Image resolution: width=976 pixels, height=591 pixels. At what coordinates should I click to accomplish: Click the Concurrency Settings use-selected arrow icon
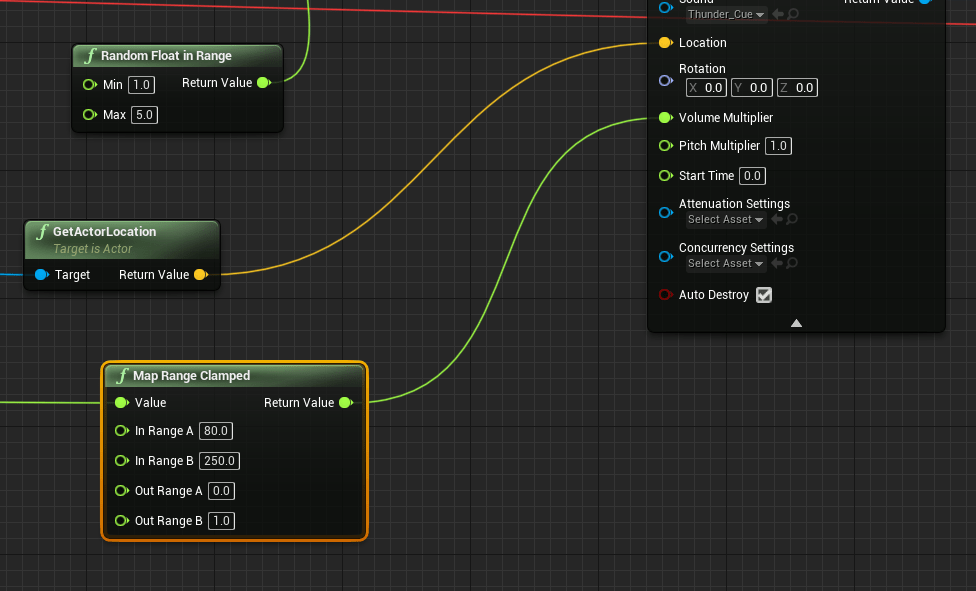(x=777, y=263)
